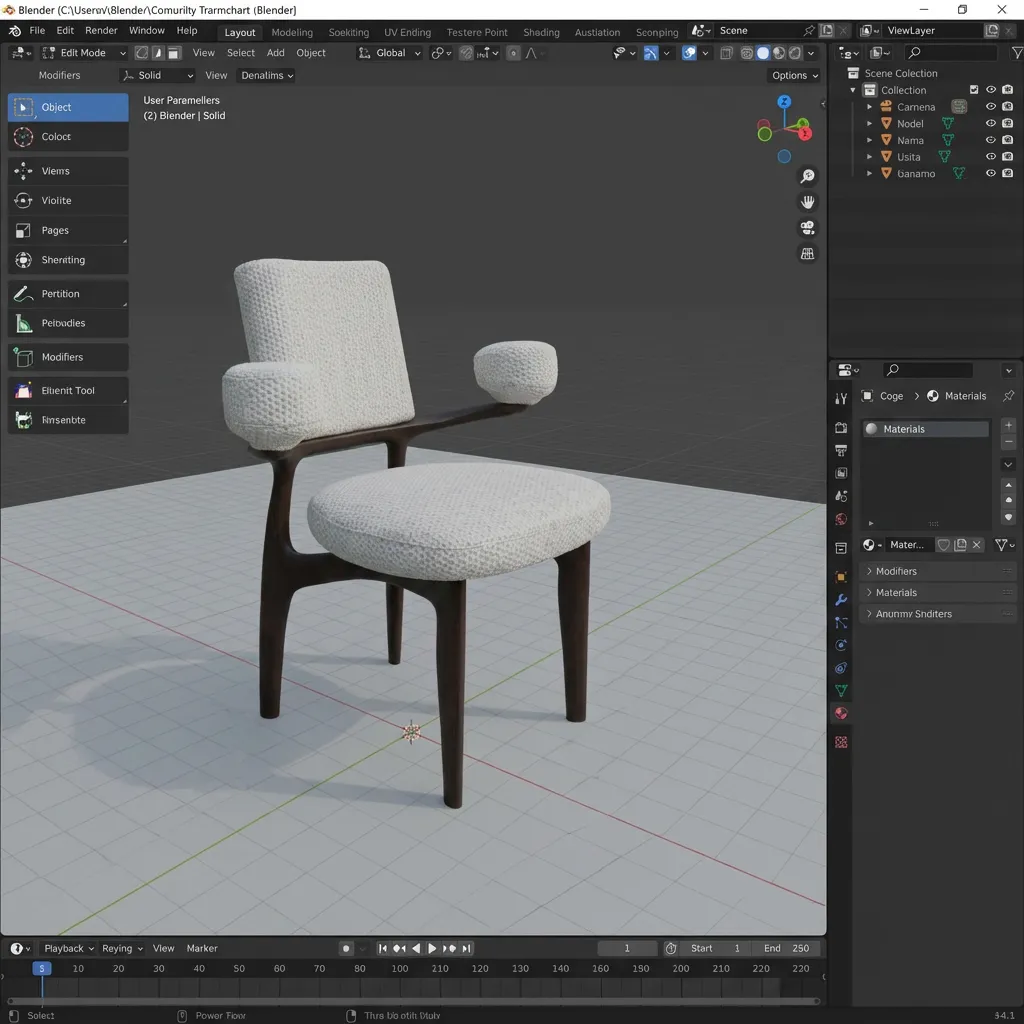Open the green Object Data properties tab
1024x1024 pixels.
841,690
